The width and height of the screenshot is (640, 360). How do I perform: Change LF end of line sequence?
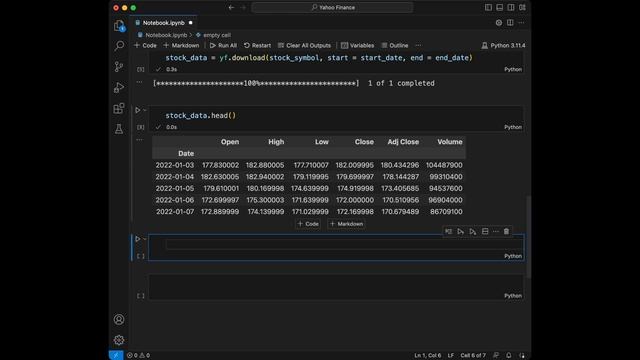pos(451,355)
